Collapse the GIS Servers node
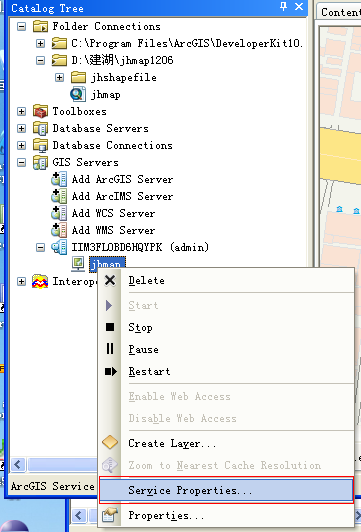This screenshot has width=361, height=532. pyautogui.click(x=21, y=162)
